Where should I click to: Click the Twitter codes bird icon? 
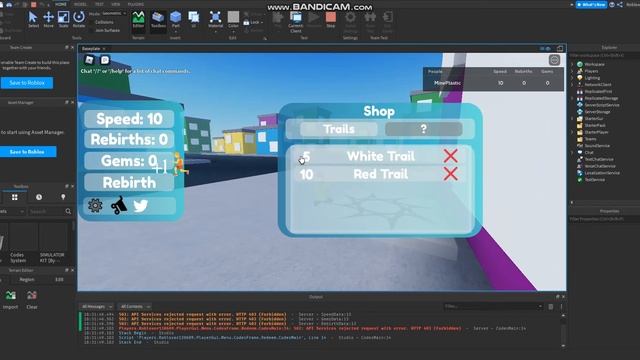[141, 205]
